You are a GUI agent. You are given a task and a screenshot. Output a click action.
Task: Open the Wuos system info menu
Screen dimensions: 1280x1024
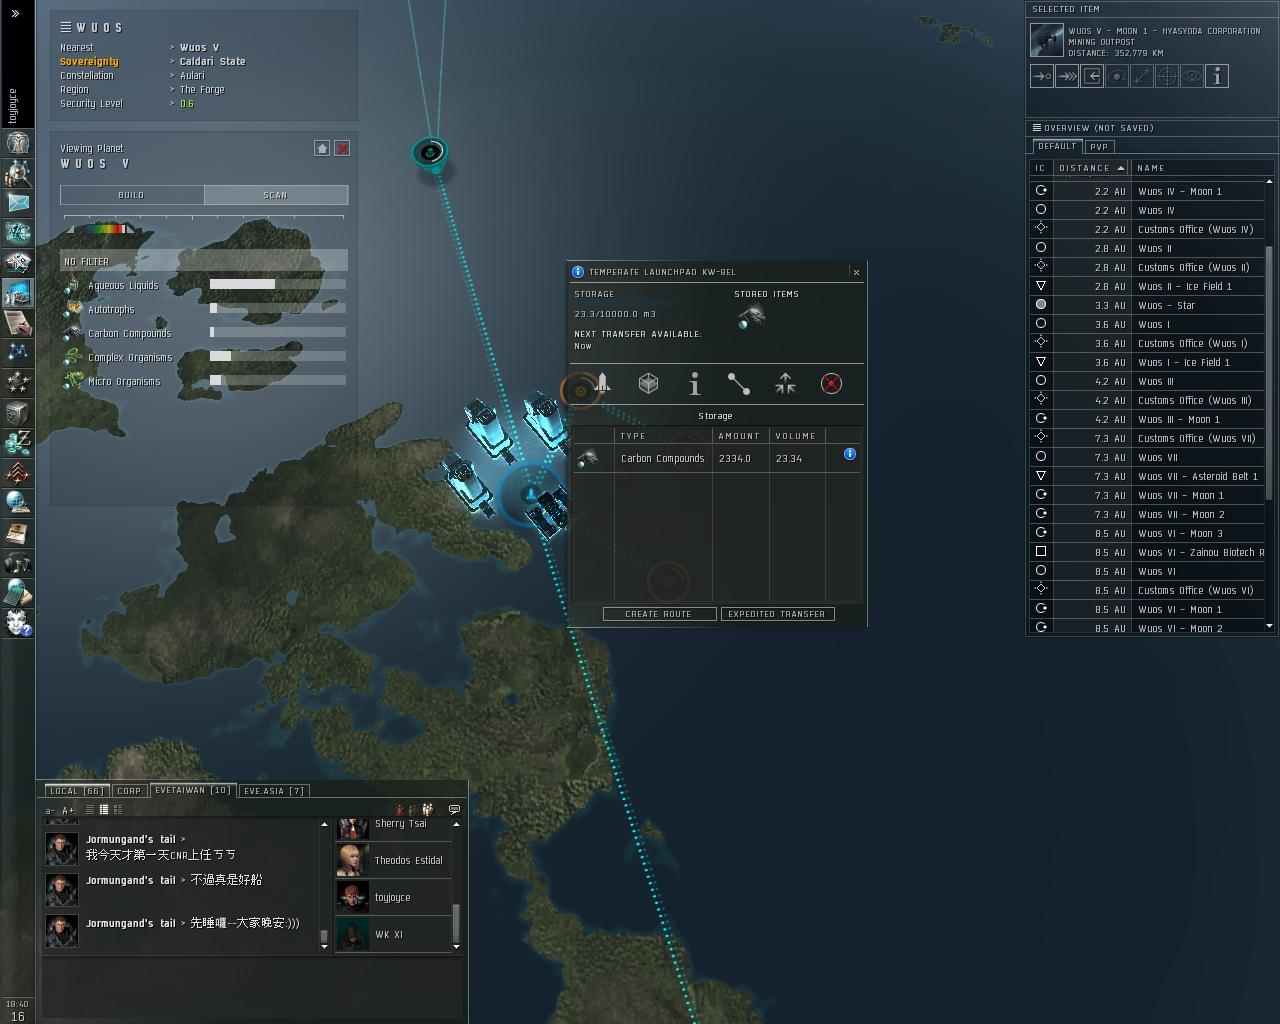(65, 27)
